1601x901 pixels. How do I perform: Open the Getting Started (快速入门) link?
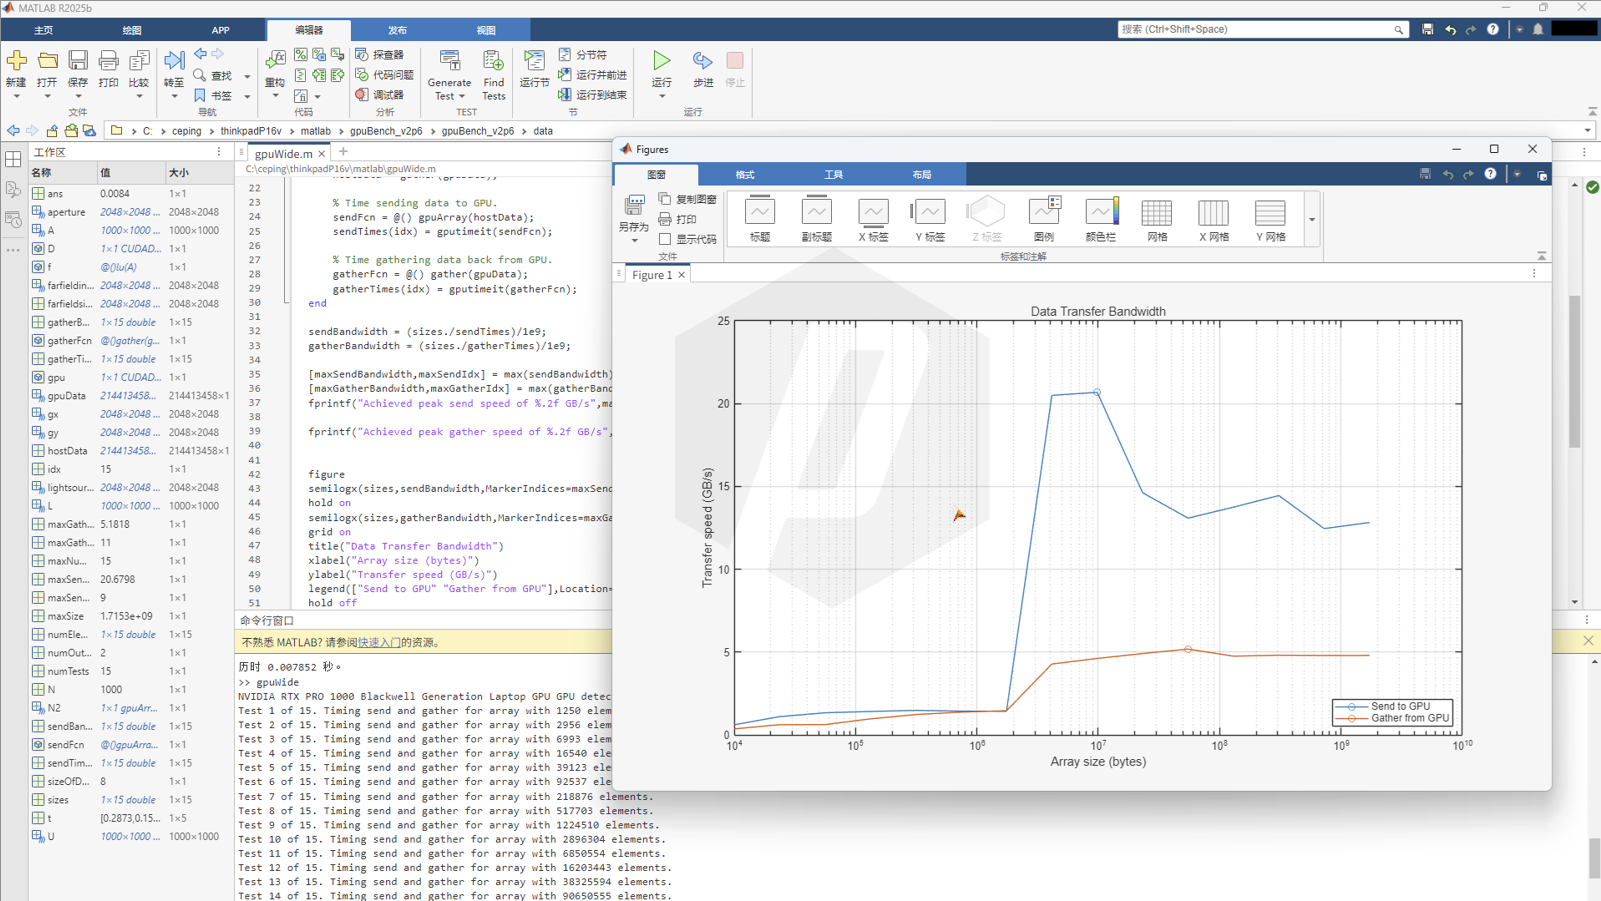pyautogui.click(x=379, y=643)
